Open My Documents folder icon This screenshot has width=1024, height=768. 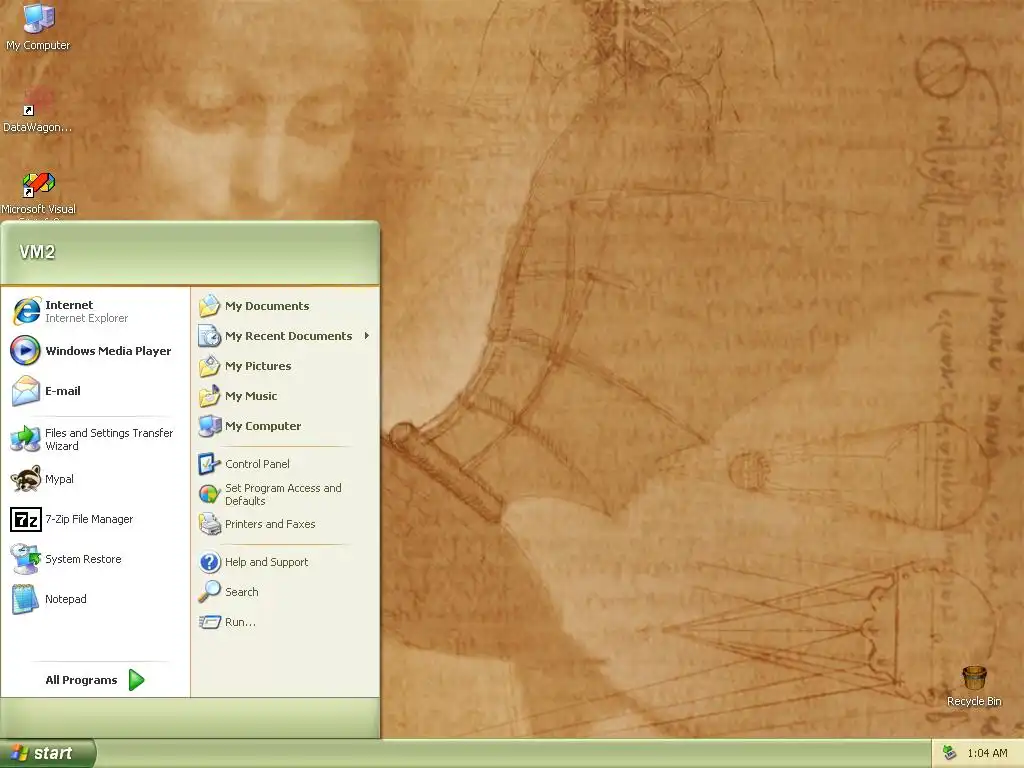(x=209, y=306)
